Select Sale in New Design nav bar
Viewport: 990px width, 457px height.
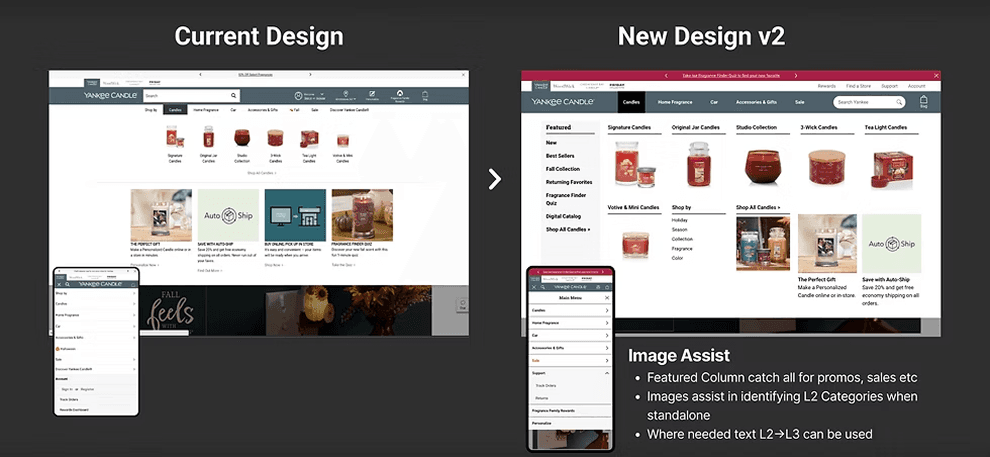(799, 102)
